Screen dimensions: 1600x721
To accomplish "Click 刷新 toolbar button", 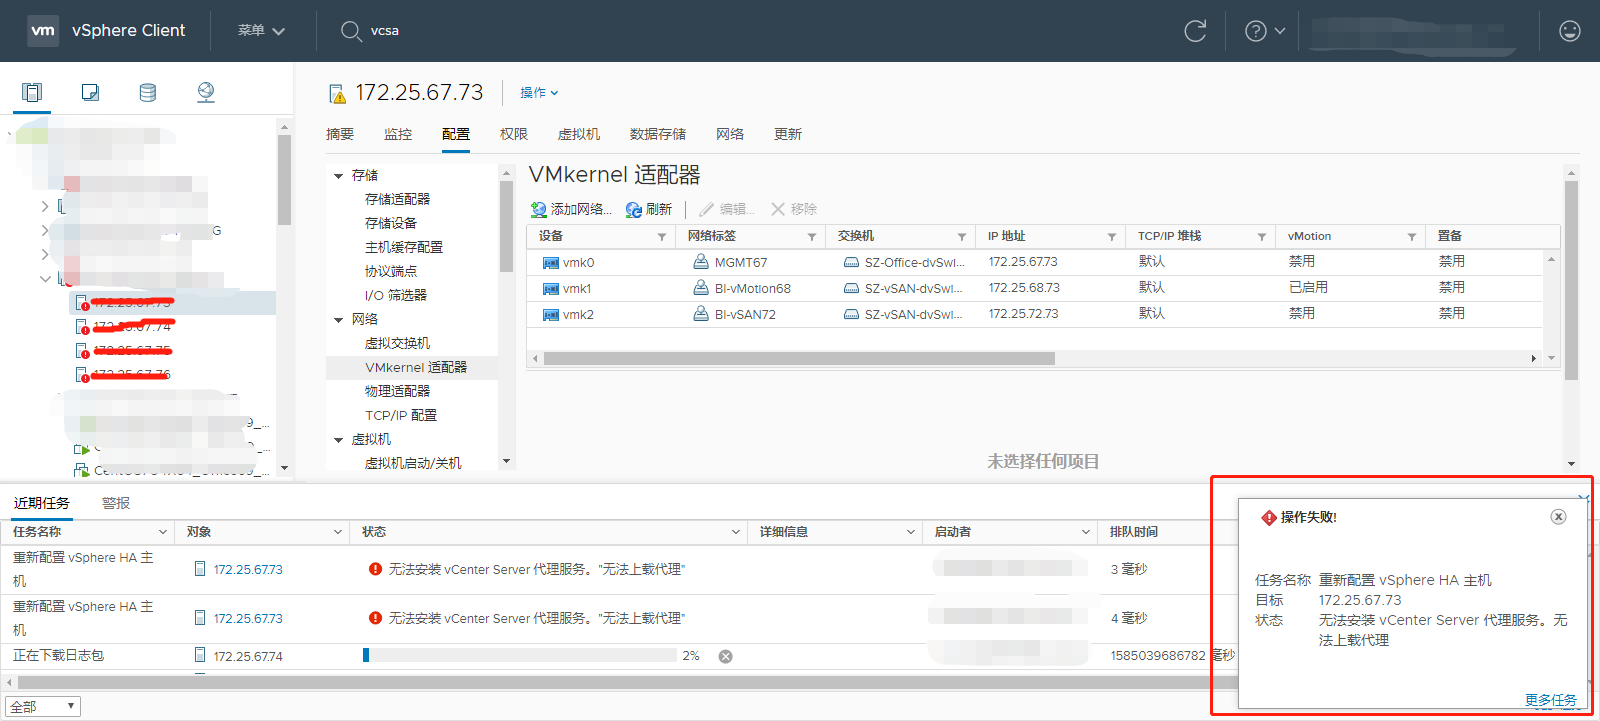I will [x=648, y=209].
